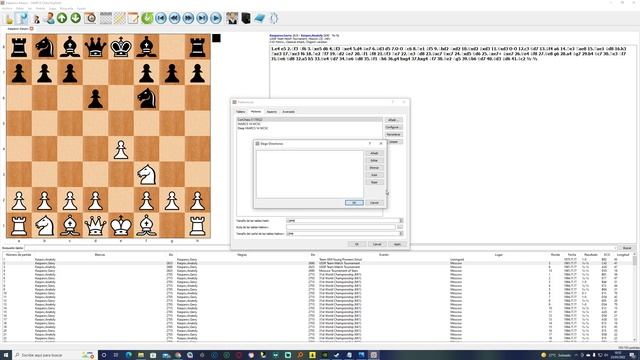This screenshot has width=640, height=360.
Task: Switch to Motores tab in Preferences window
Action: point(256,111)
